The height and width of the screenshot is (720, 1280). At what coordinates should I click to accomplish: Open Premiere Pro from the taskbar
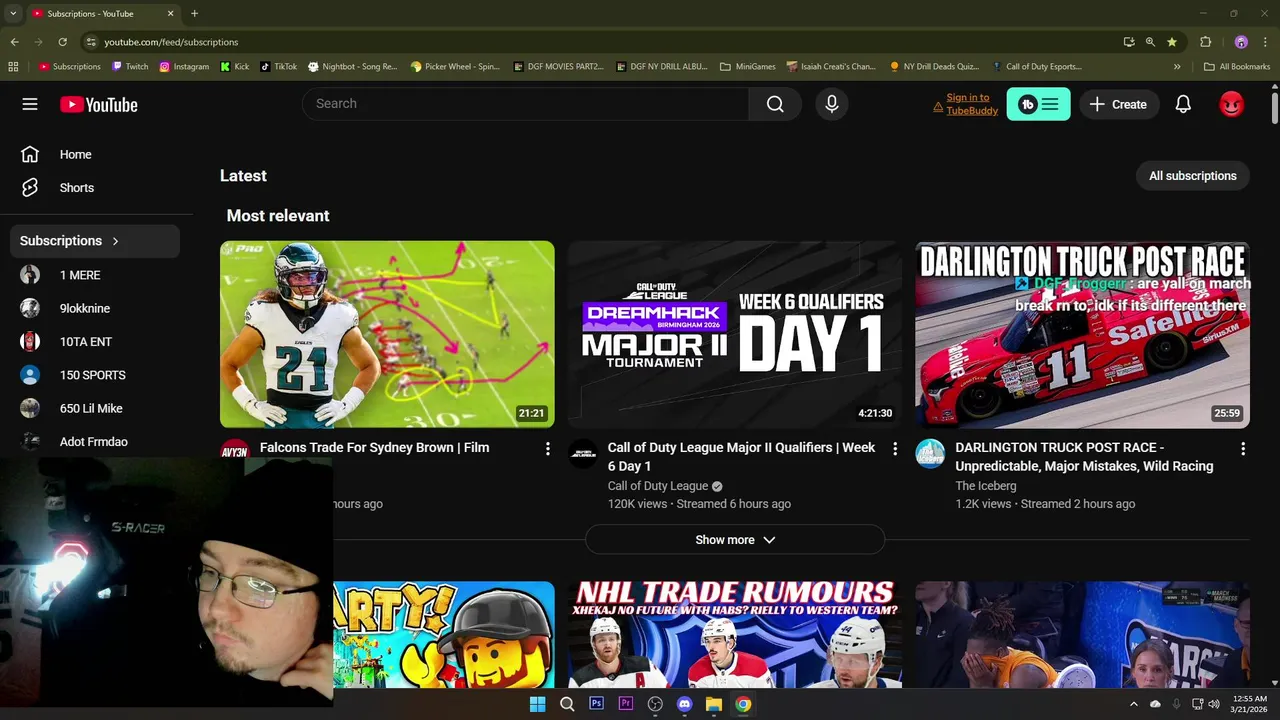(626, 704)
